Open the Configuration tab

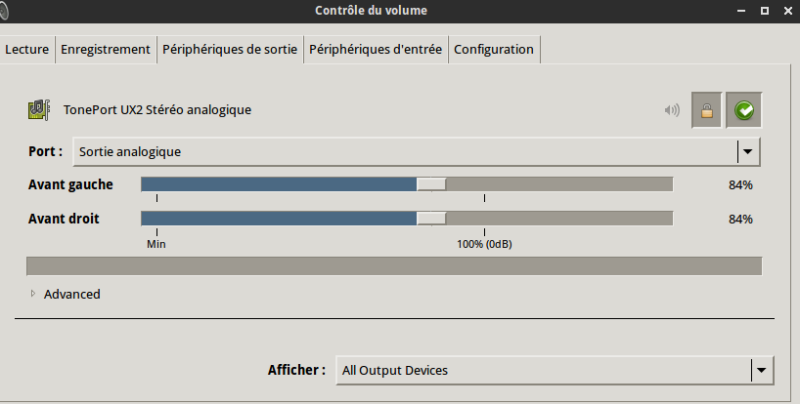click(494, 49)
